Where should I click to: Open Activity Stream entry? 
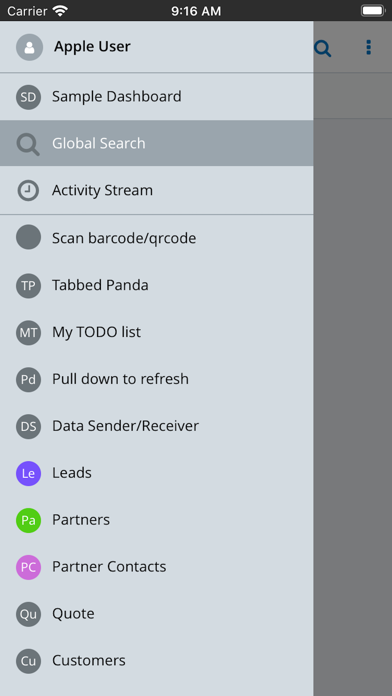[x=157, y=190]
